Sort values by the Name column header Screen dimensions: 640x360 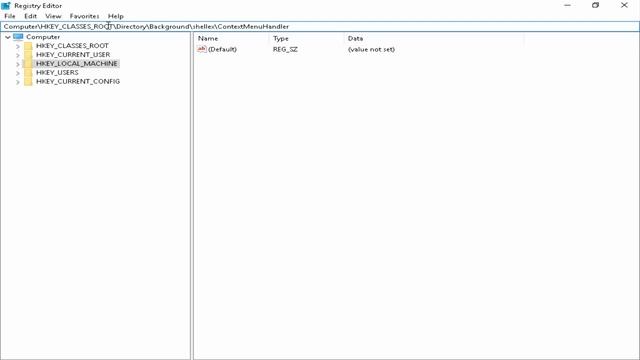click(x=231, y=38)
